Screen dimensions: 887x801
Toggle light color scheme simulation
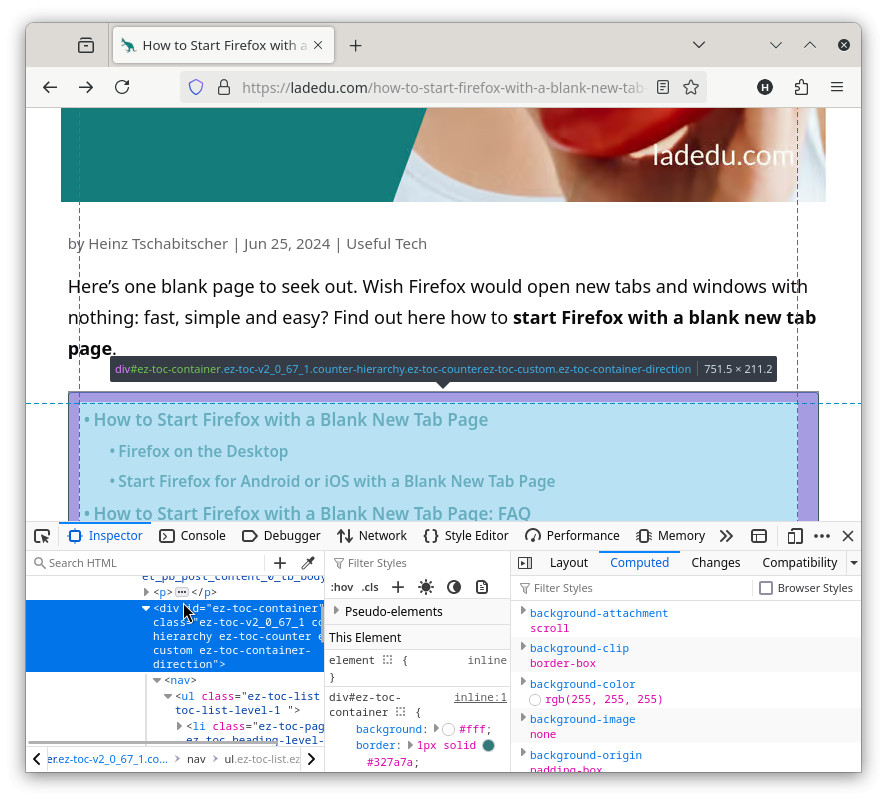(426, 587)
